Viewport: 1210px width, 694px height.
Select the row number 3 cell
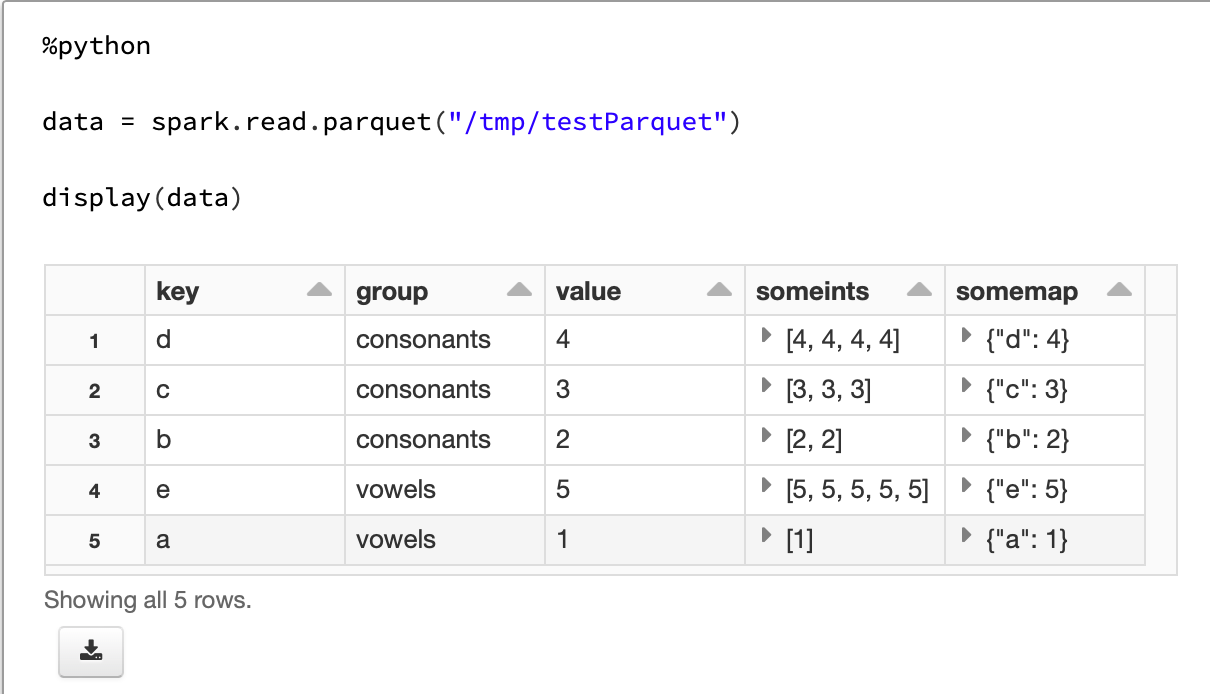point(94,440)
